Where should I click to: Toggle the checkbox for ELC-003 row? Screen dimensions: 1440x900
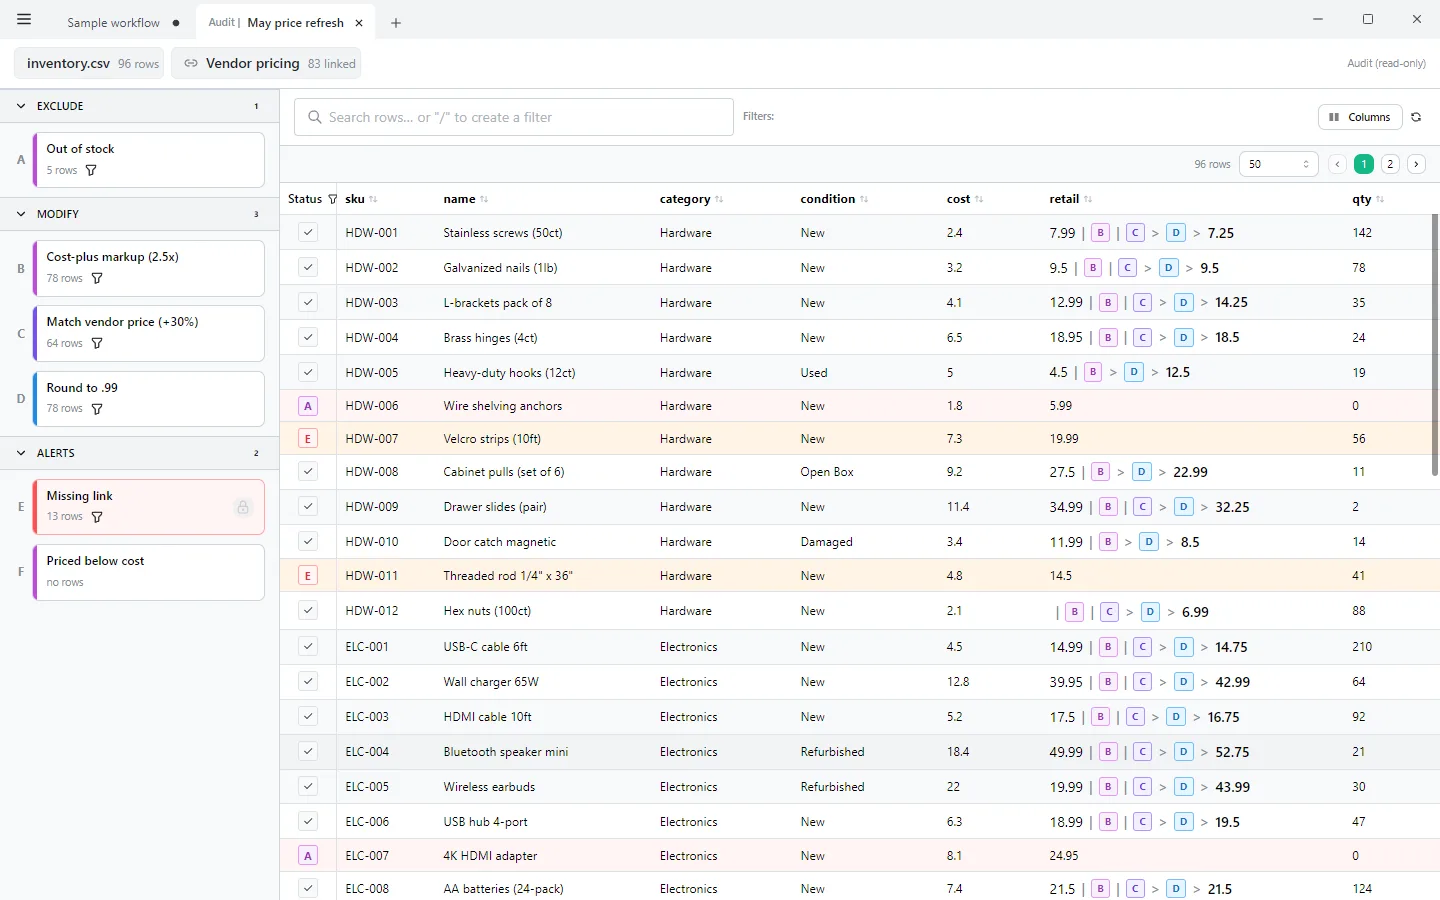click(308, 717)
